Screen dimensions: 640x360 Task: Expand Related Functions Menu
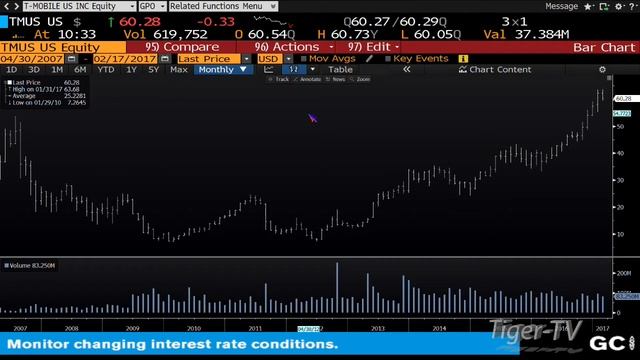(x=223, y=6)
